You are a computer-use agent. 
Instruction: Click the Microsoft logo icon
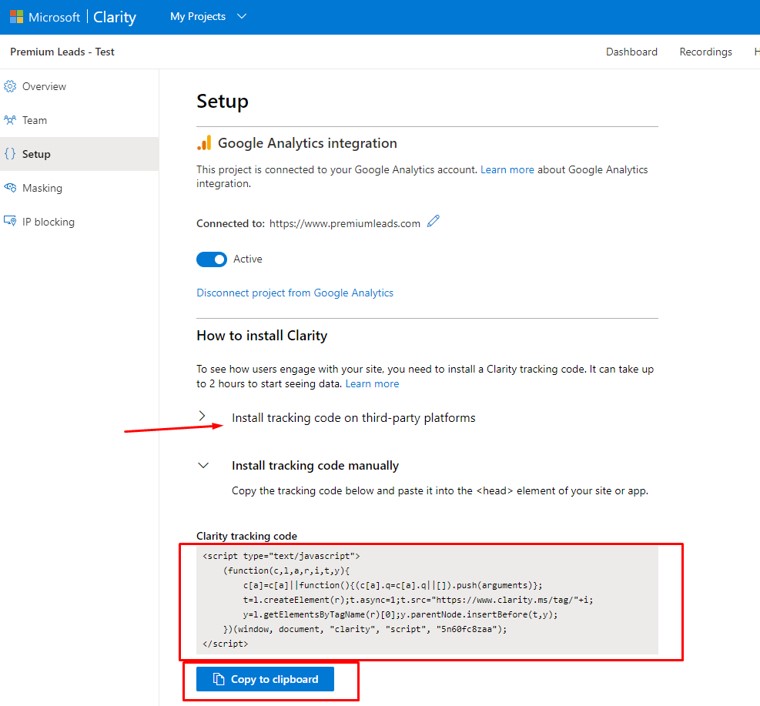coord(16,17)
